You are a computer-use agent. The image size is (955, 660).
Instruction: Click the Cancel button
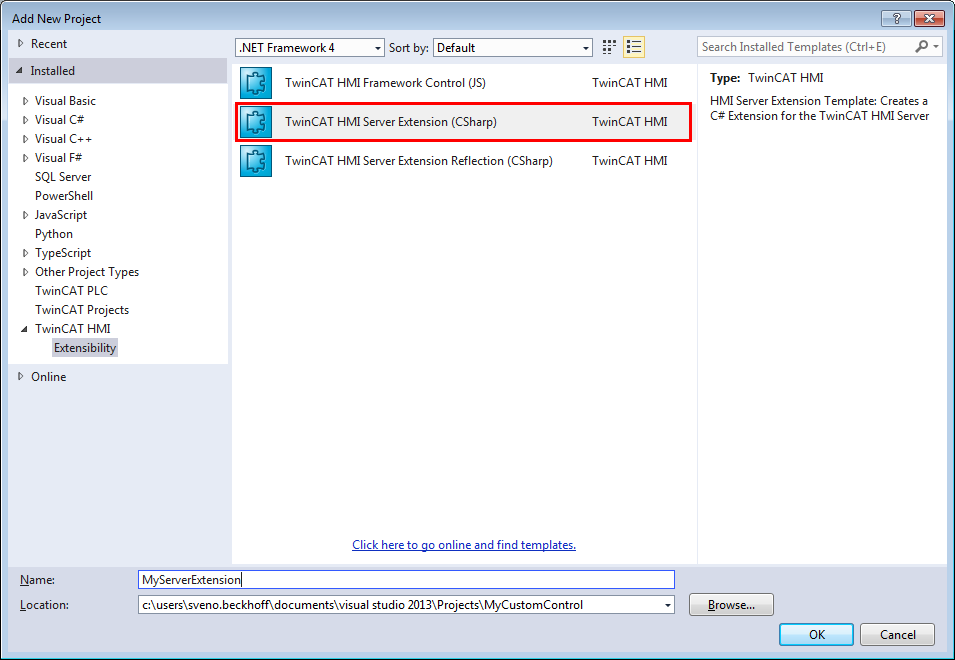[897, 634]
